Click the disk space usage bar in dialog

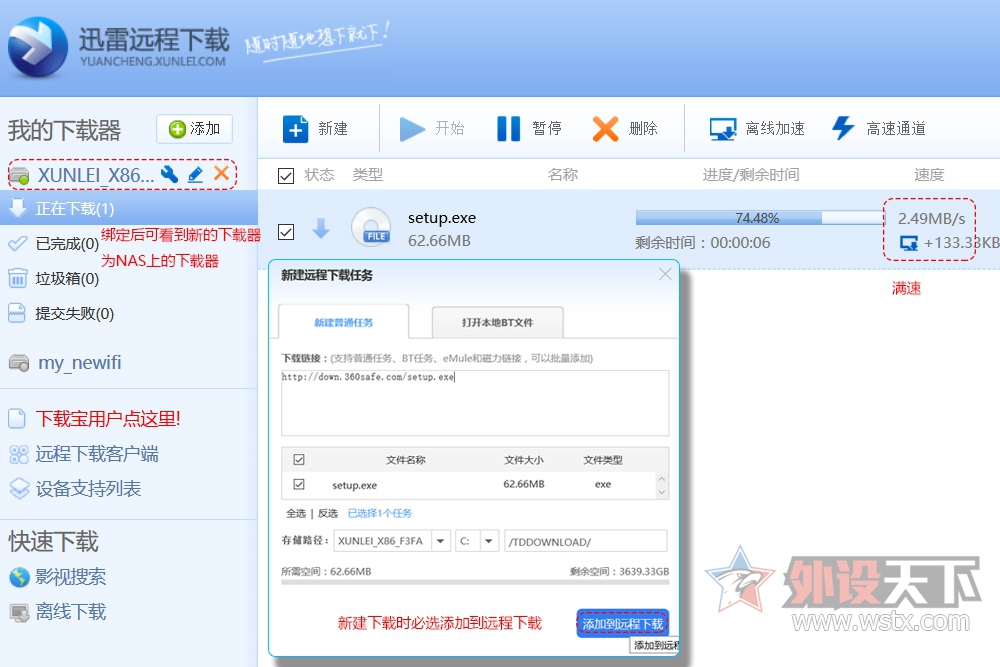coord(475,582)
